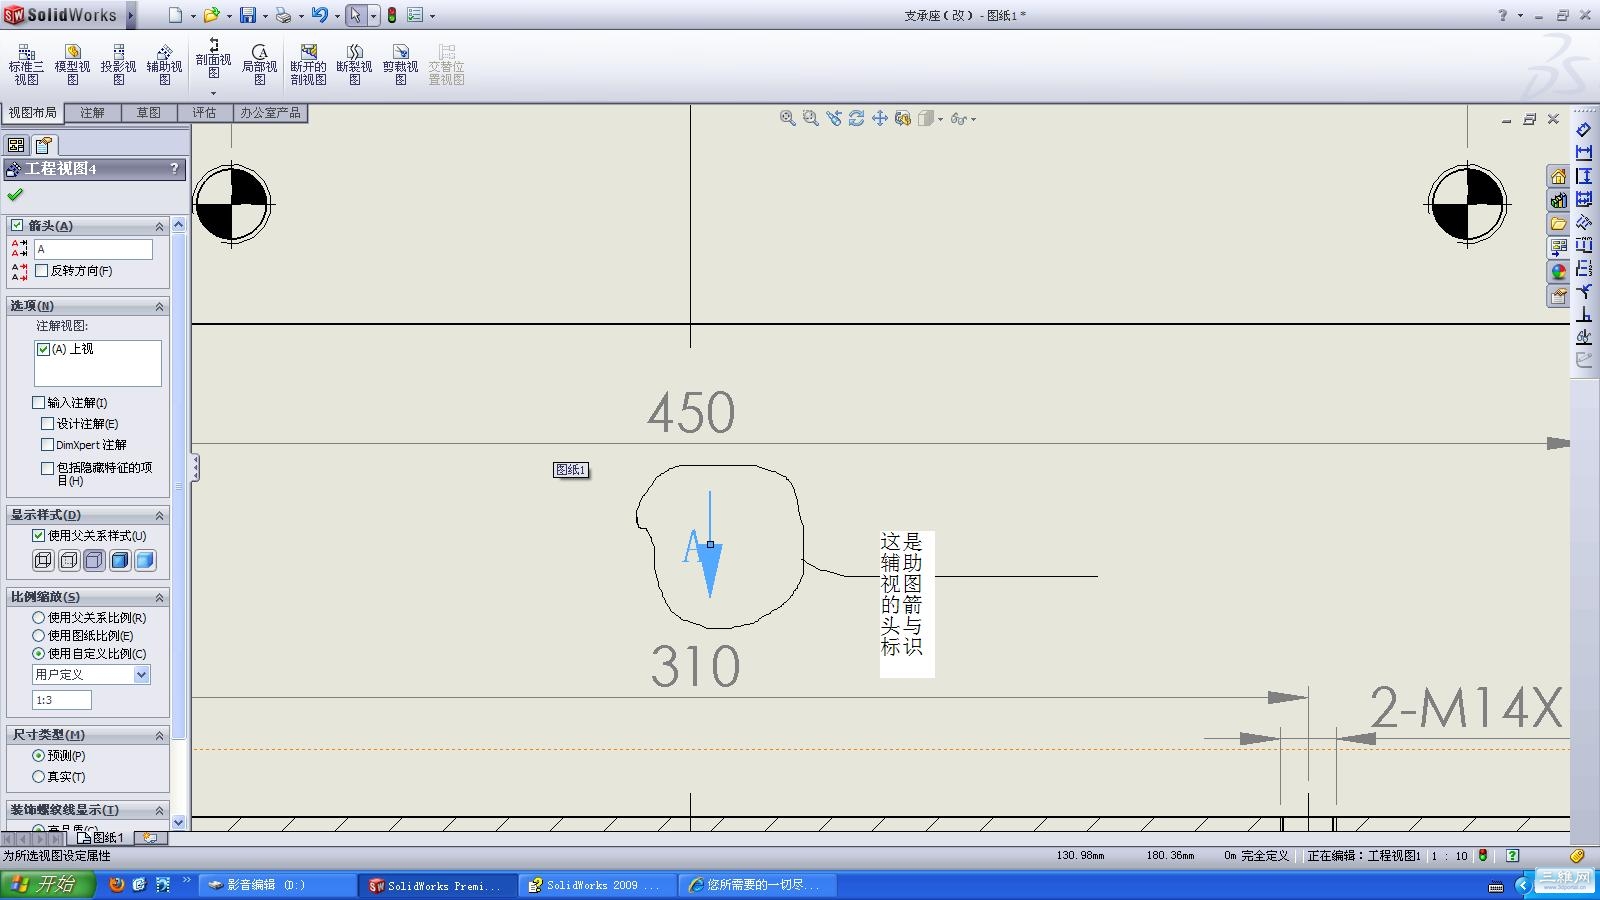The width and height of the screenshot is (1600, 900).
Task: Select the 剪裁视图 crop view tool
Action: coord(400,64)
